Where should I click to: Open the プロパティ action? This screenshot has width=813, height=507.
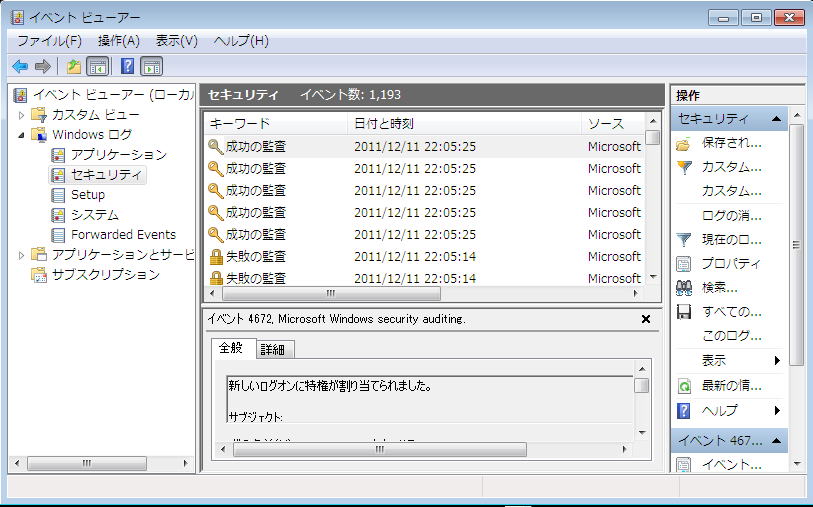(731, 264)
